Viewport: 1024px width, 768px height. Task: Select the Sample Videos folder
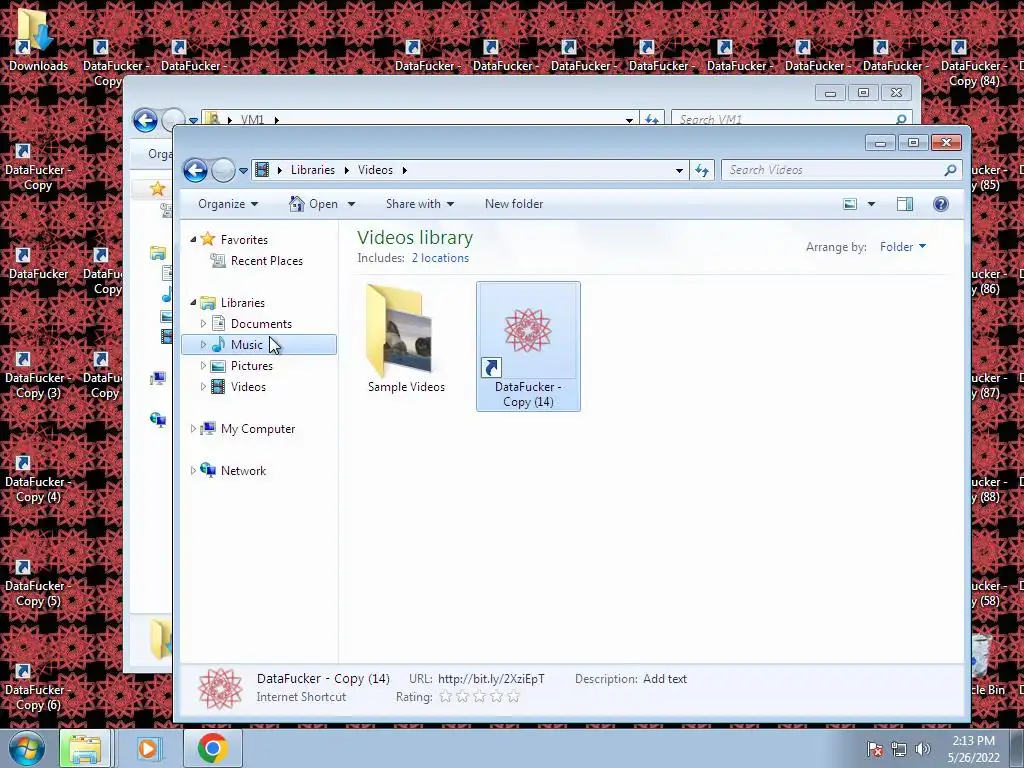(x=406, y=340)
